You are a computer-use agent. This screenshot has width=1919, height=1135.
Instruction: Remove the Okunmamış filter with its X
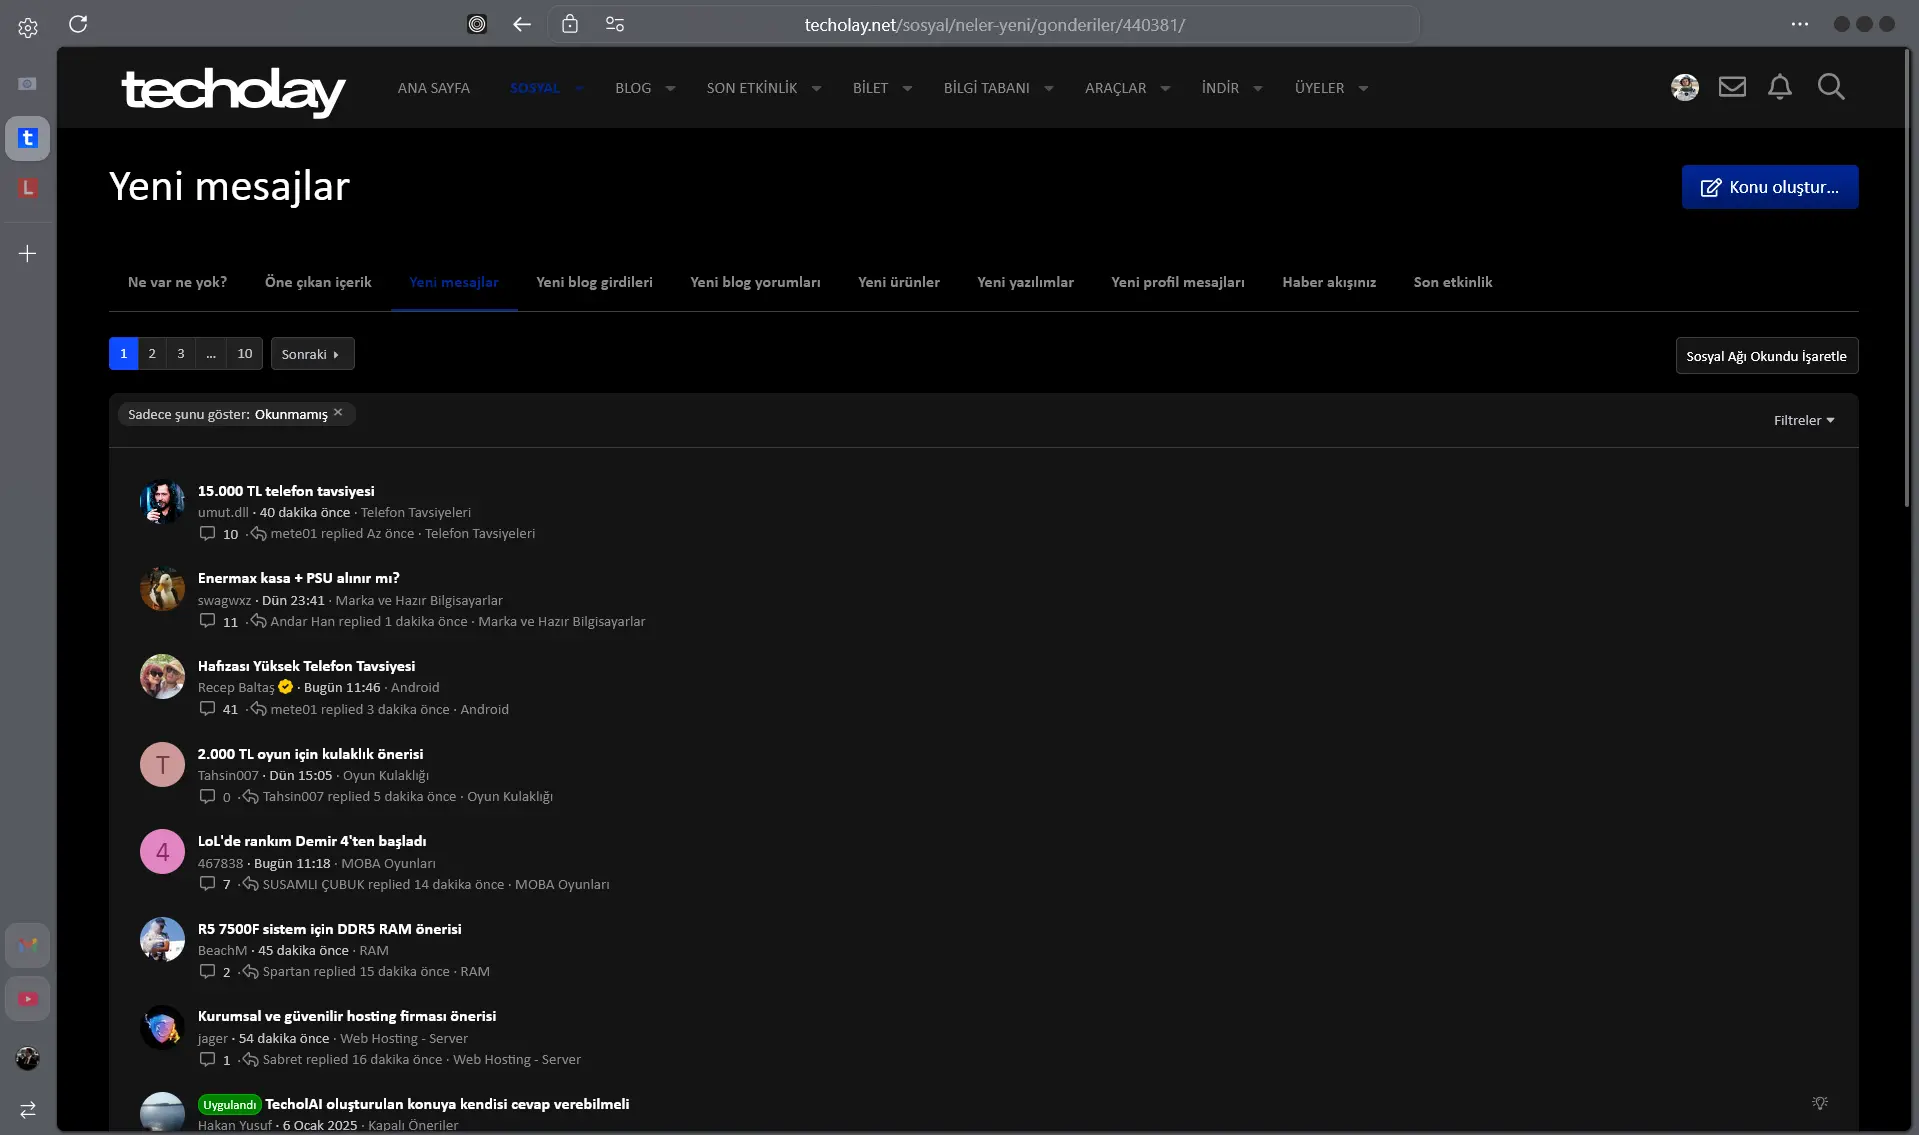coord(338,413)
